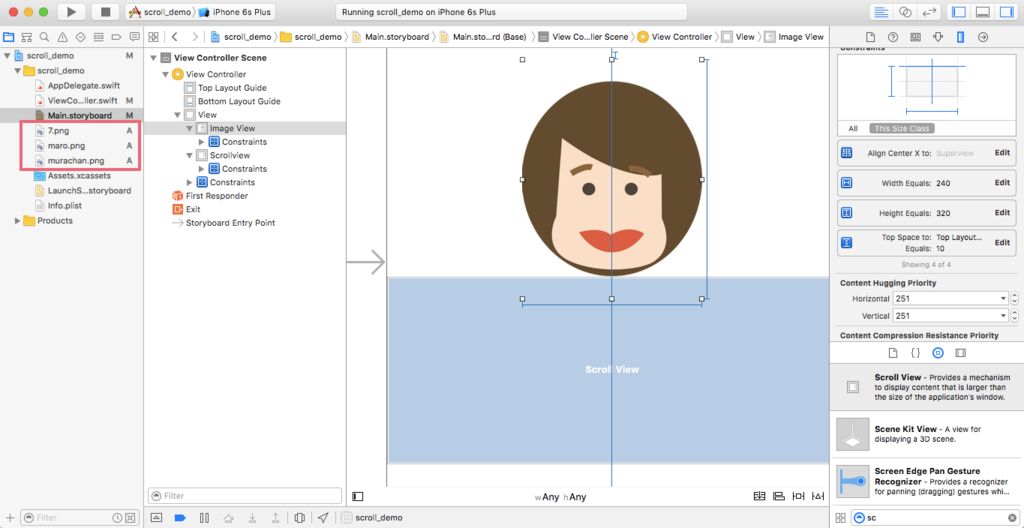Open the Test navigator
The height and width of the screenshot is (528, 1024).
[x=81, y=37]
